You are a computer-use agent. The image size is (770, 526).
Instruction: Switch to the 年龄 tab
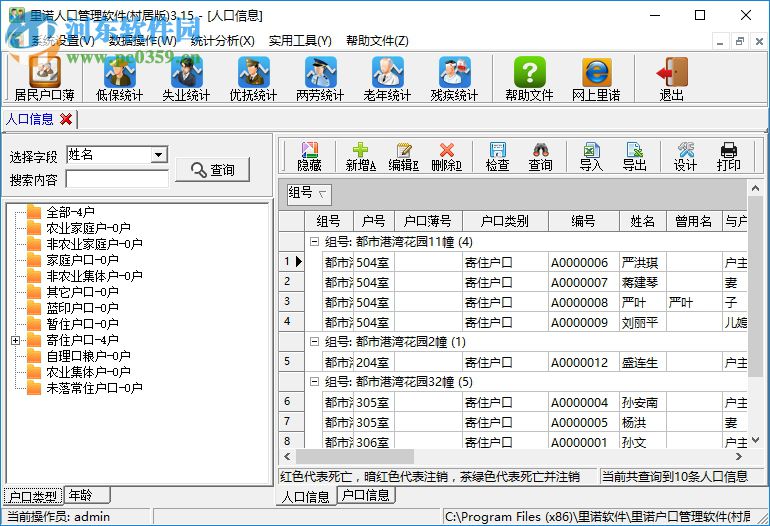pyautogui.click(x=86, y=495)
